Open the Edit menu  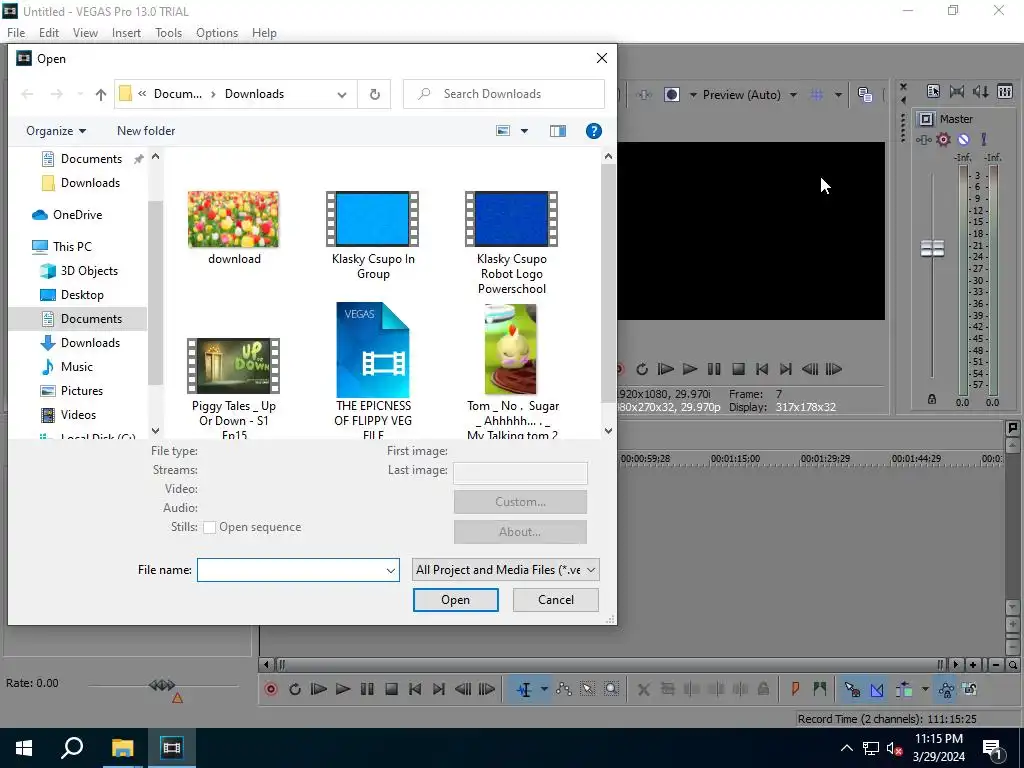pos(48,33)
